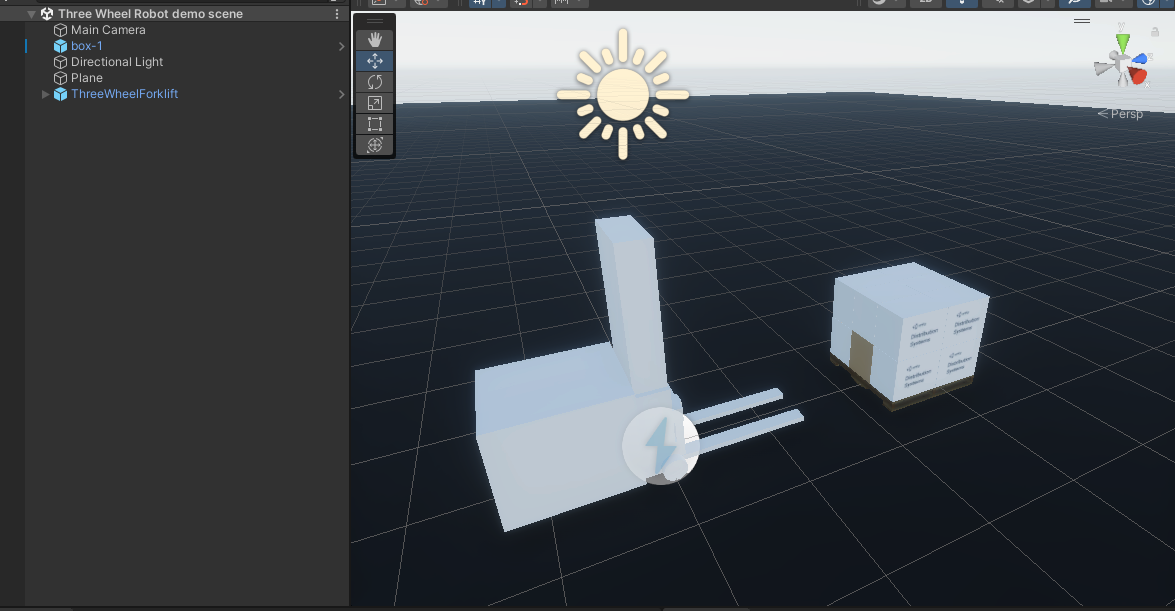Viewport: 1175px width, 611px height.
Task: Toggle the scene gizmo rotation lock
Action: (x=1155, y=31)
